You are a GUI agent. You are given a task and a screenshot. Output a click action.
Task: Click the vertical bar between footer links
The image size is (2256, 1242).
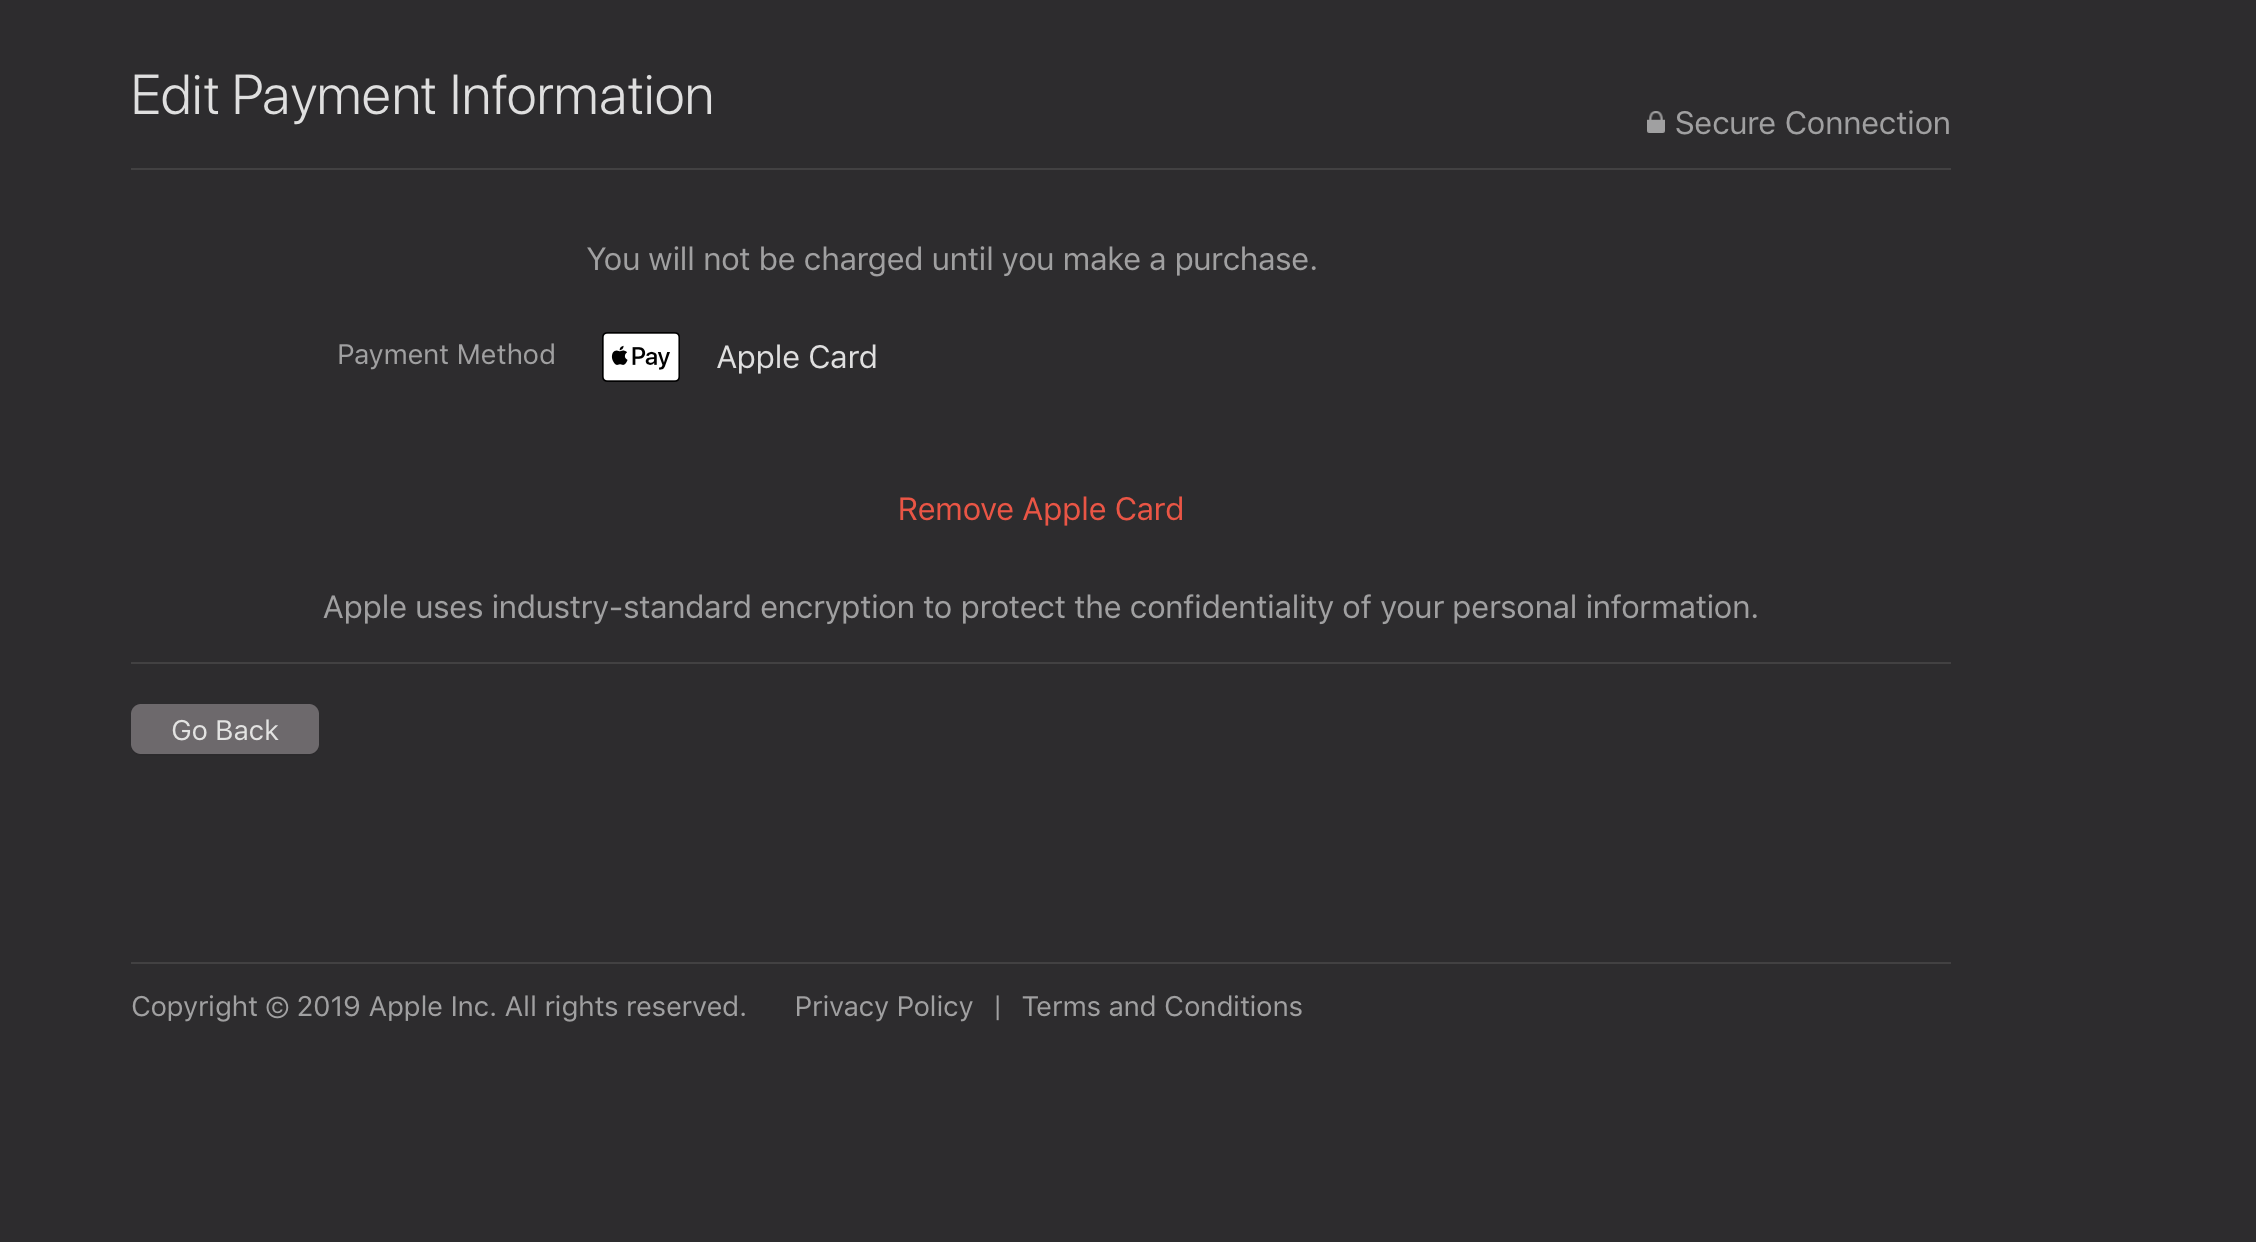coord(997,1006)
